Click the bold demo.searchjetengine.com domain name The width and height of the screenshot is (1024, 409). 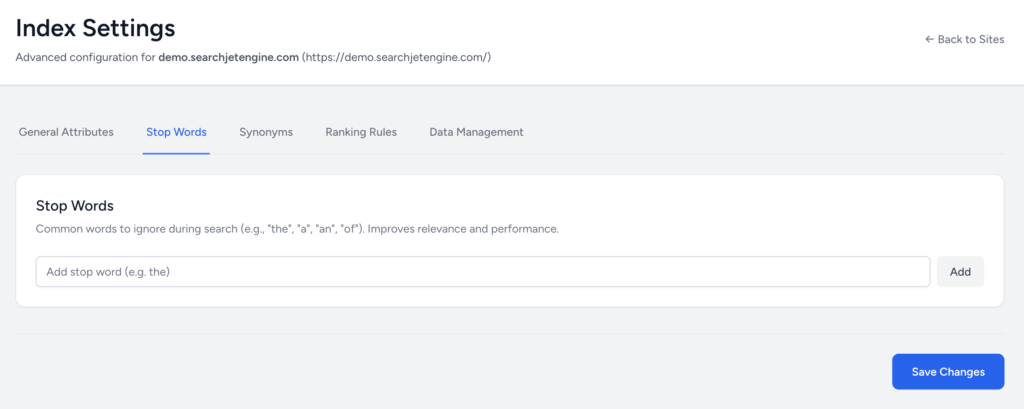229,57
